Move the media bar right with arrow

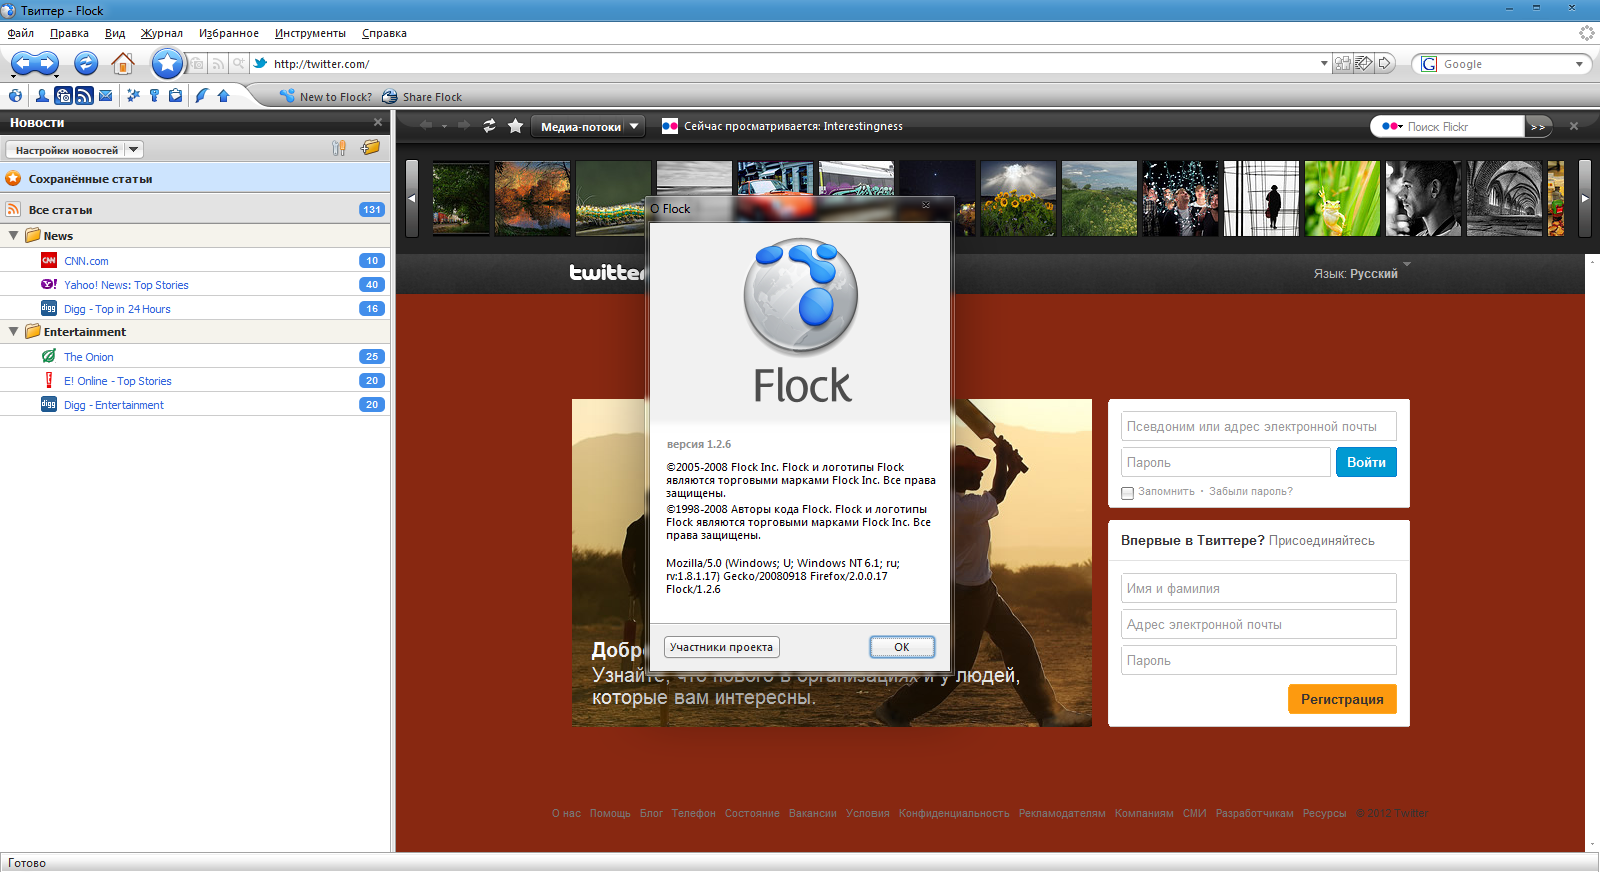(x=1584, y=198)
